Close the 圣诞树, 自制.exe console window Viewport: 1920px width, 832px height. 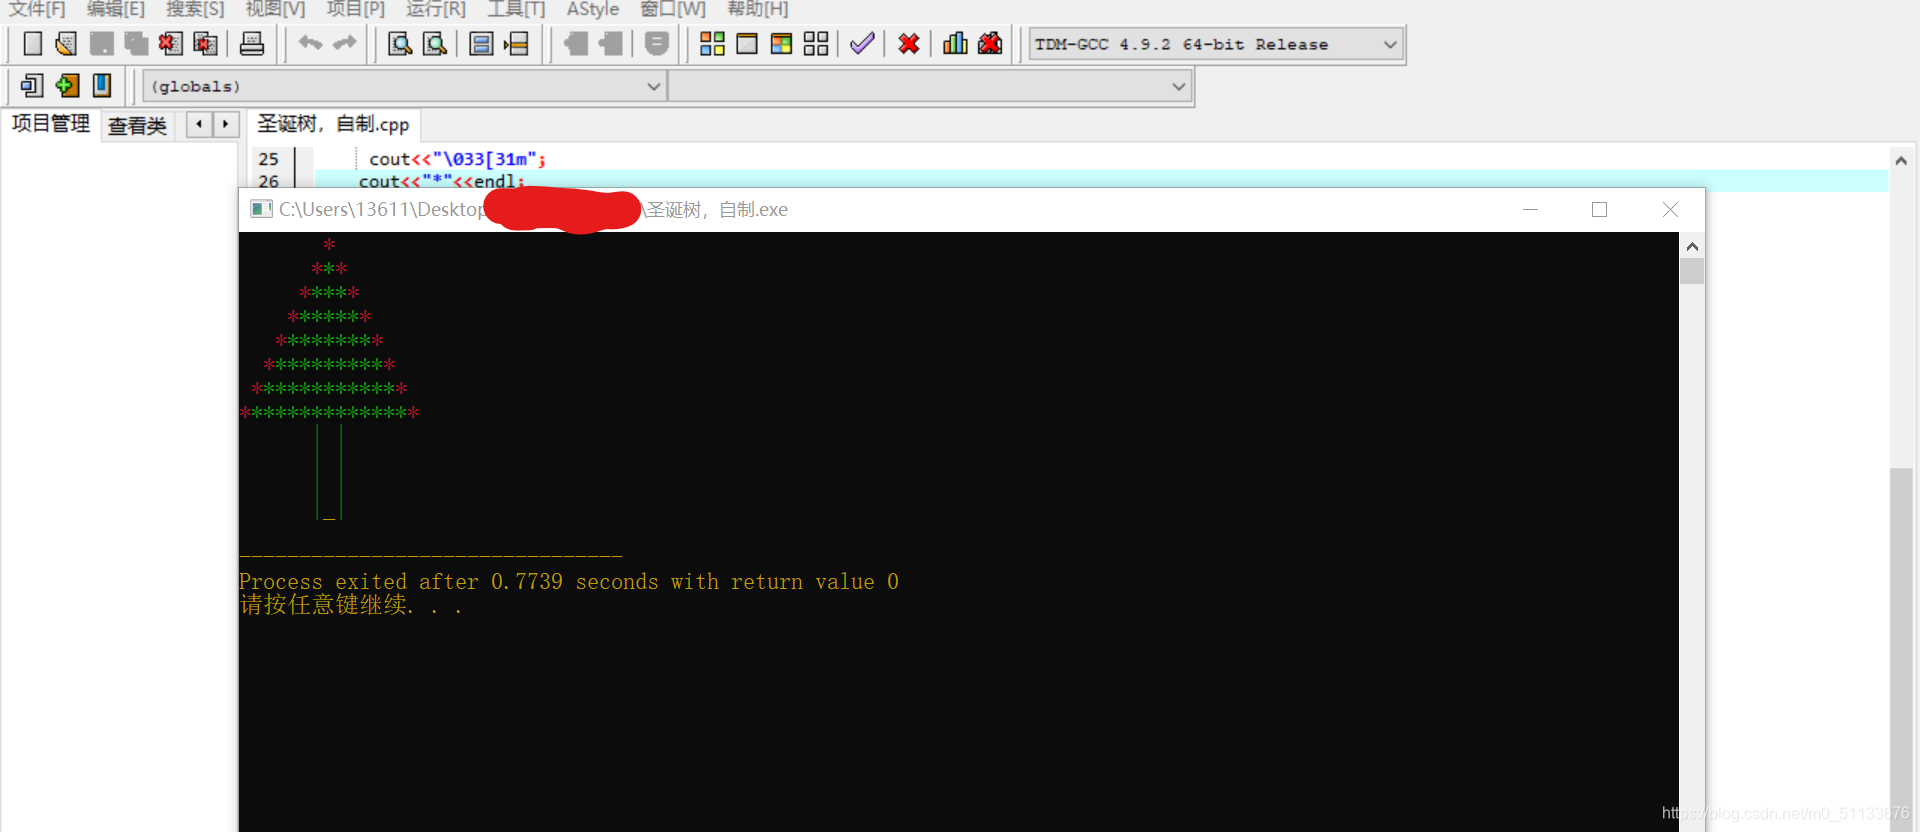point(1670,209)
